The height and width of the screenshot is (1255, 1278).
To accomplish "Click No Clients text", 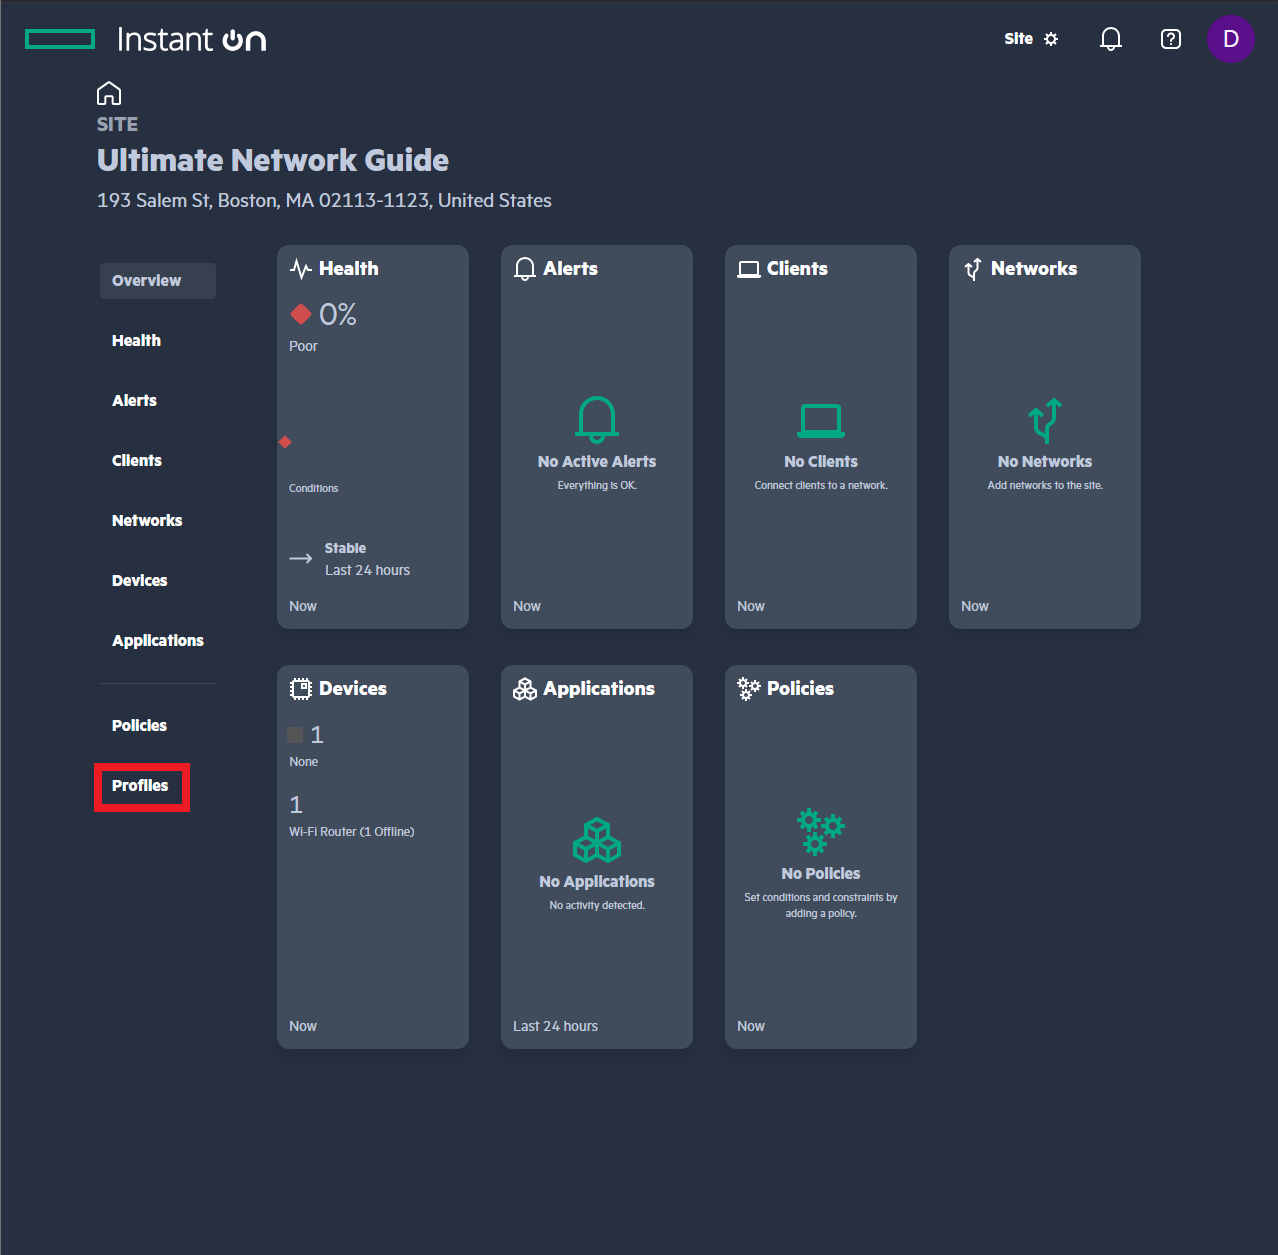I will pyautogui.click(x=821, y=462).
